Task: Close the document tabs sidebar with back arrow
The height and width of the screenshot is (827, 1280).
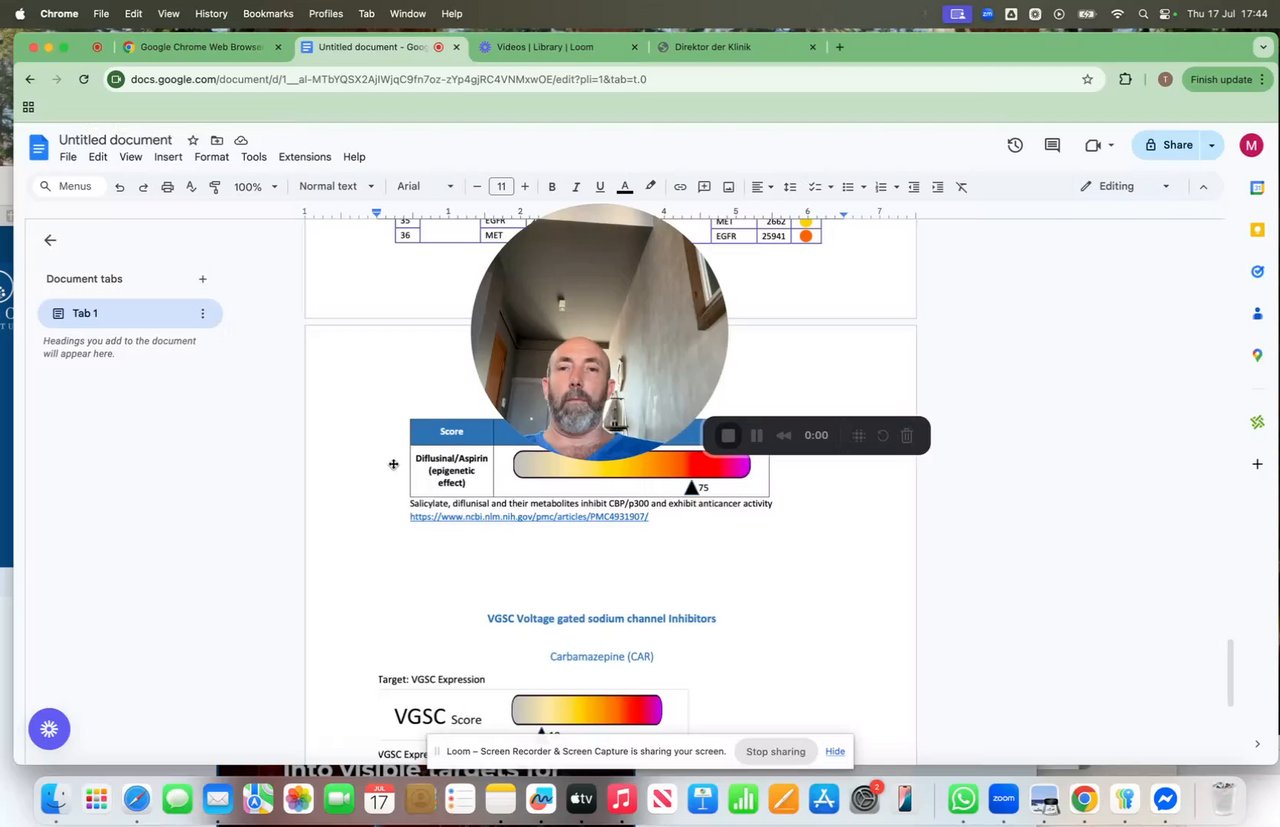Action: (x=50, y=240)
